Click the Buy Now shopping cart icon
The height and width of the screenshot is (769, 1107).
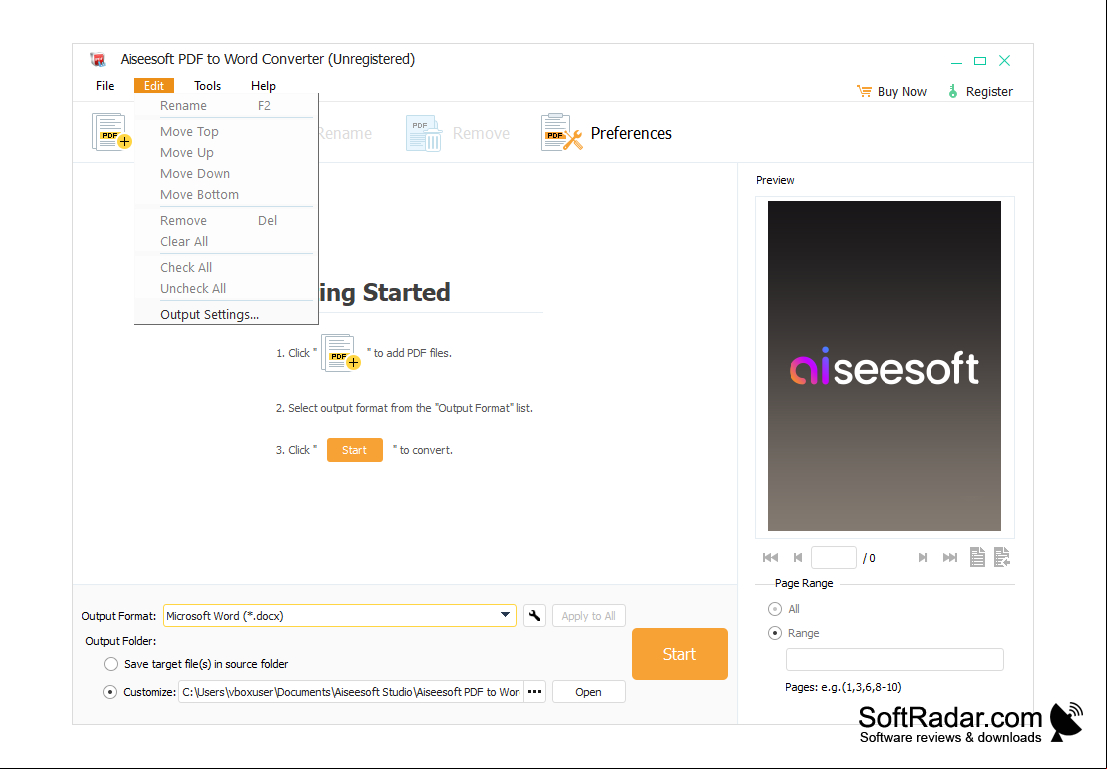tap(864, 91)
